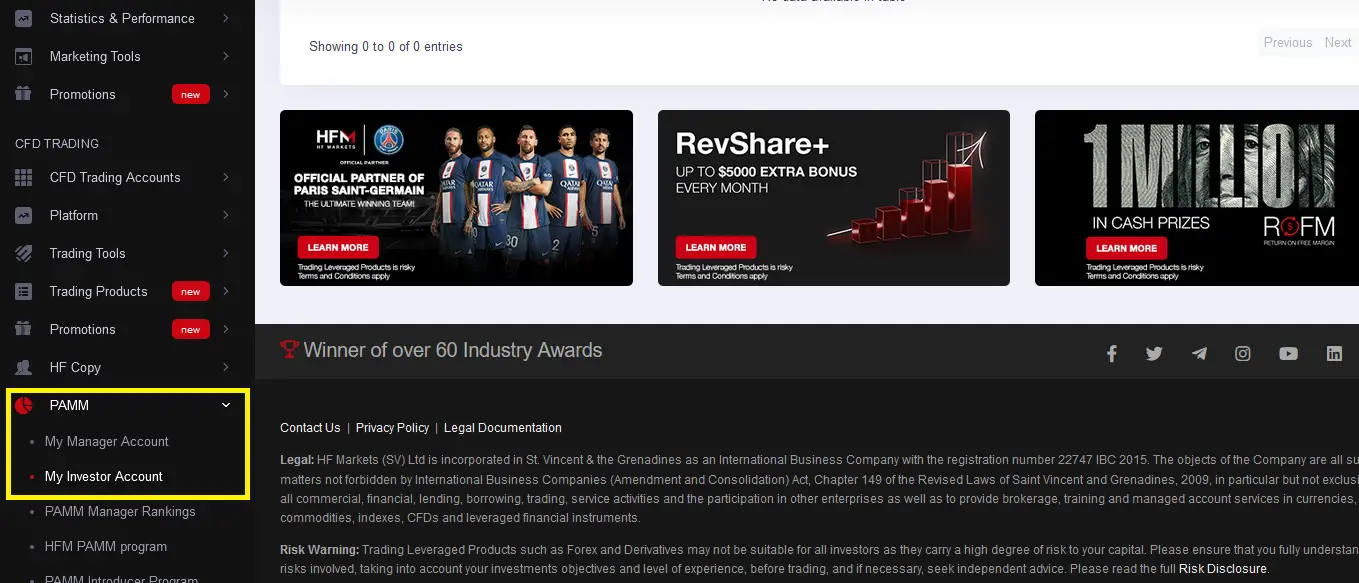Expand CFD Trading Accounts chevron

tap(226, 177)
